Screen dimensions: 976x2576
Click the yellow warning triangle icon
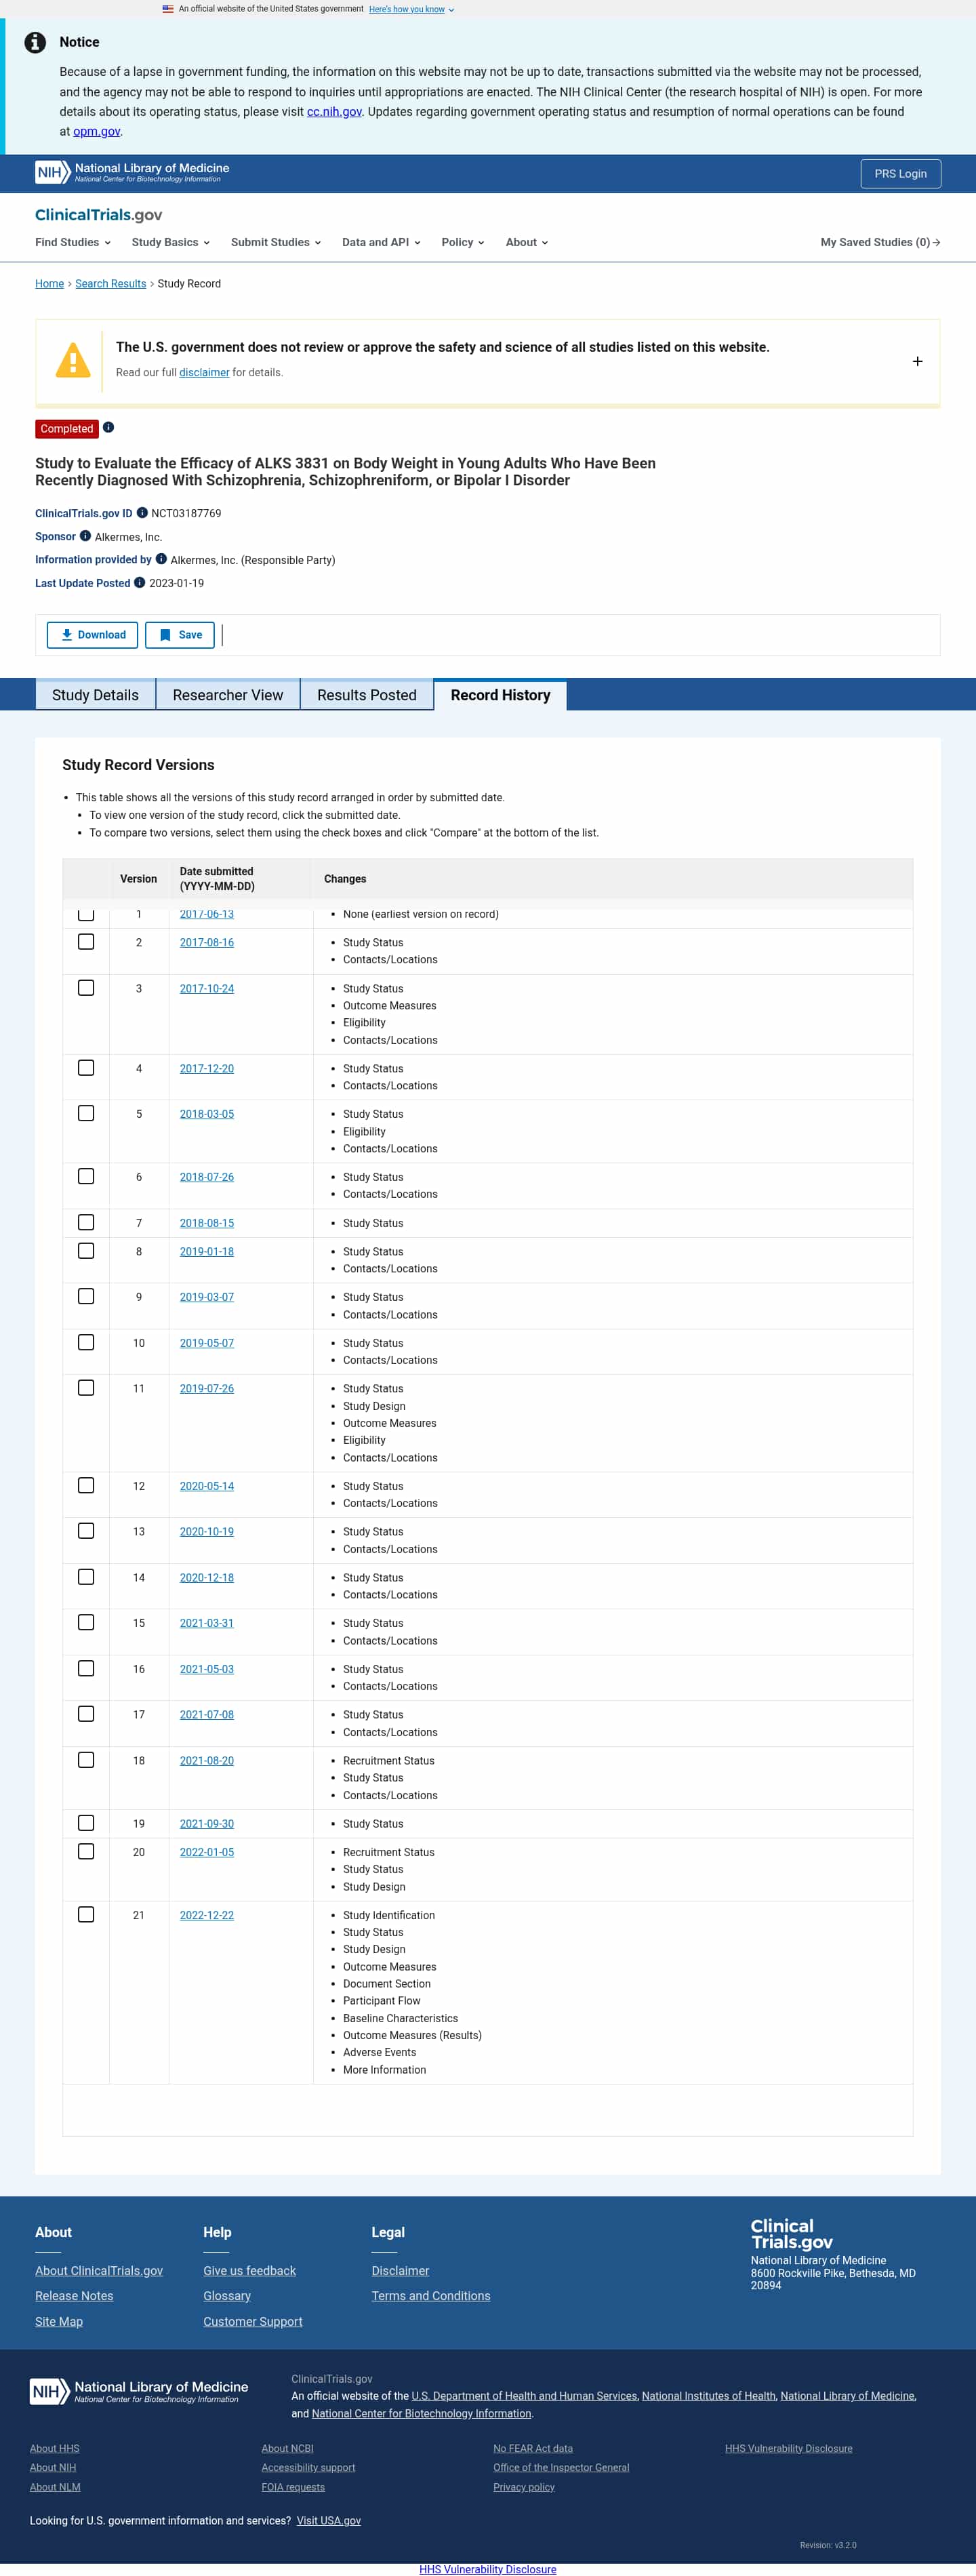(x=73, y=360)
